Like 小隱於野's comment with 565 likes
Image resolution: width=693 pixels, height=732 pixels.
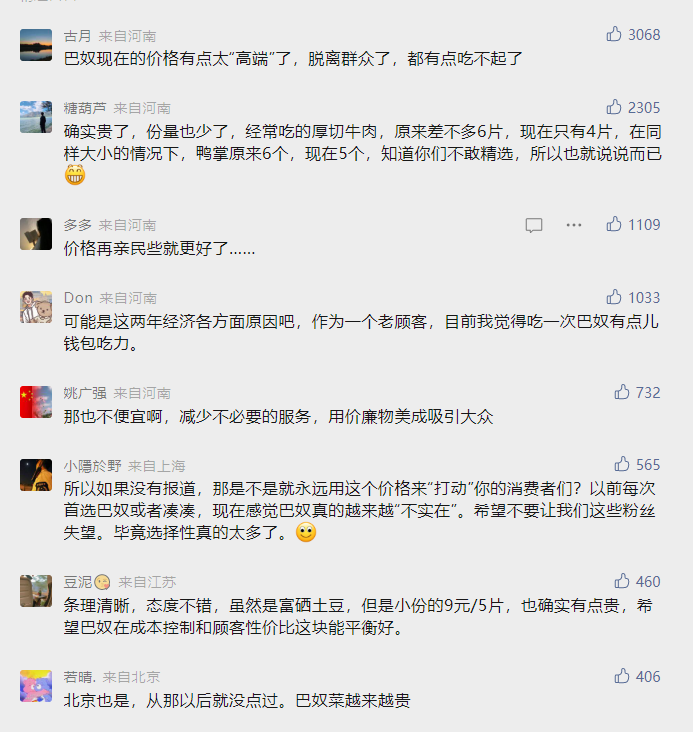pos(622,465)
